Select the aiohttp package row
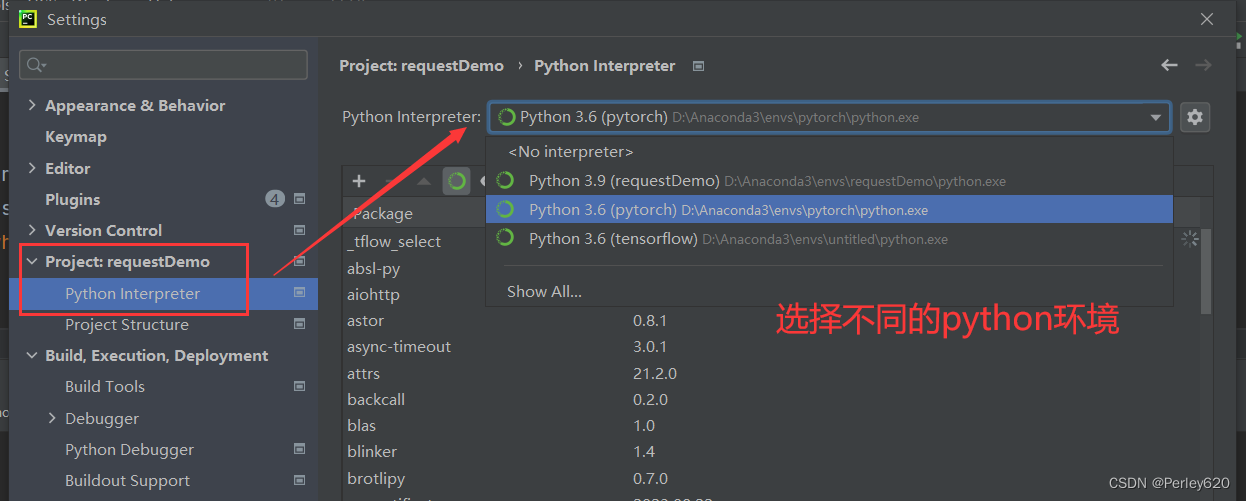This screenshot has height=501, width=1246. [x=372, y=294]
